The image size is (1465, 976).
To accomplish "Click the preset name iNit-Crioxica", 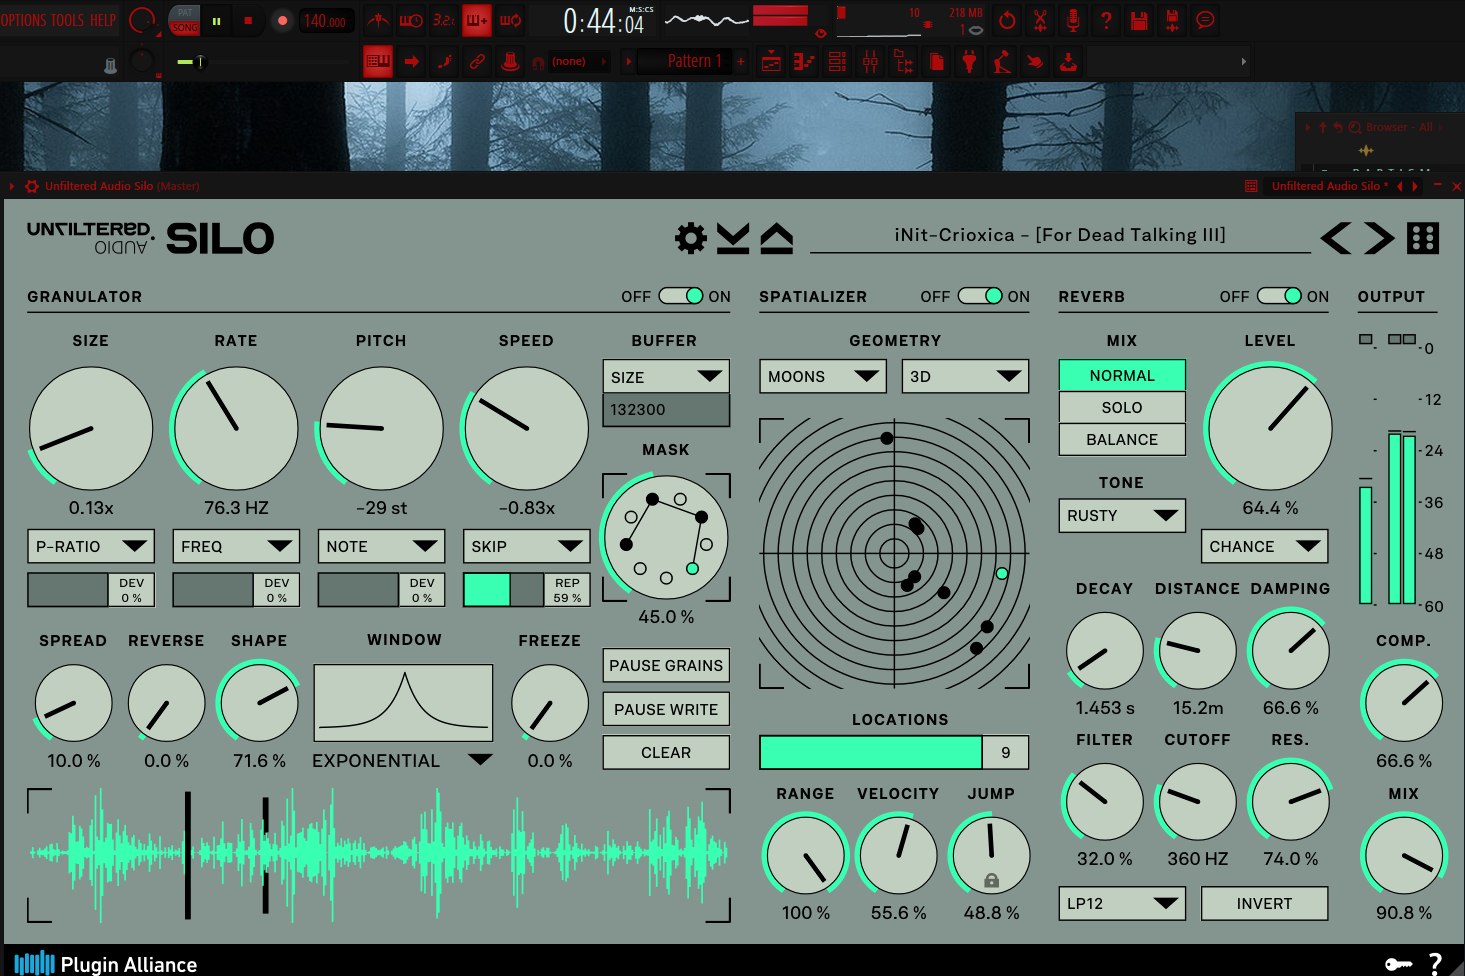I will pos(1060,235).
